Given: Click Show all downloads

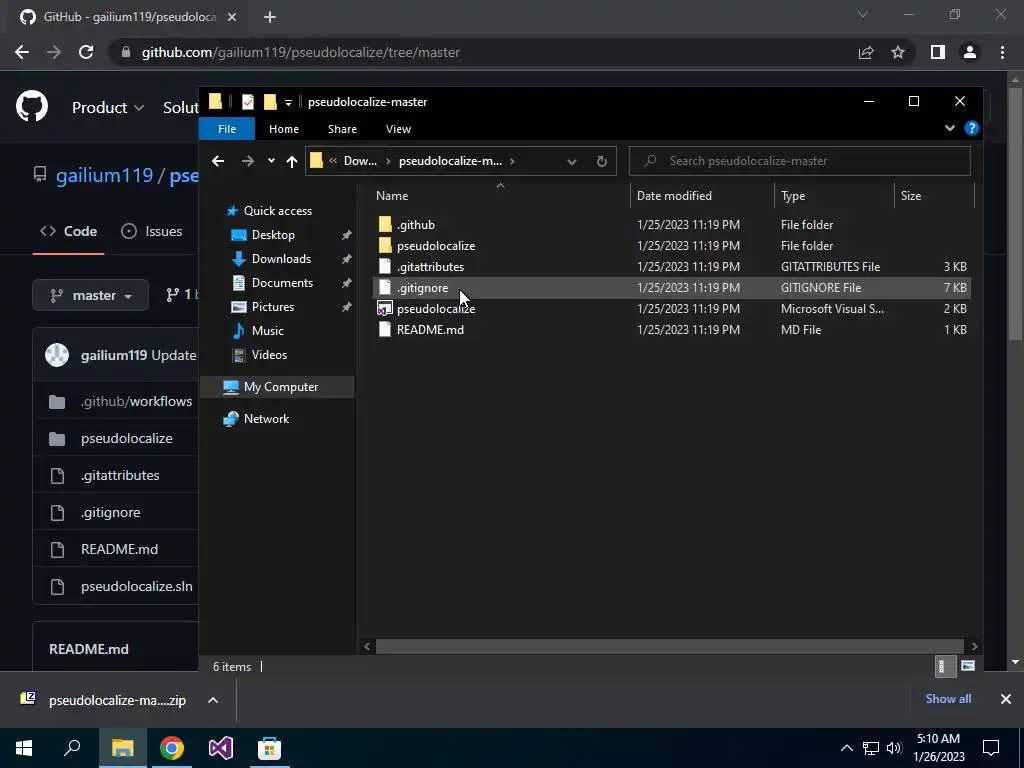Looking at the screenshot, I should coord(948,699).
